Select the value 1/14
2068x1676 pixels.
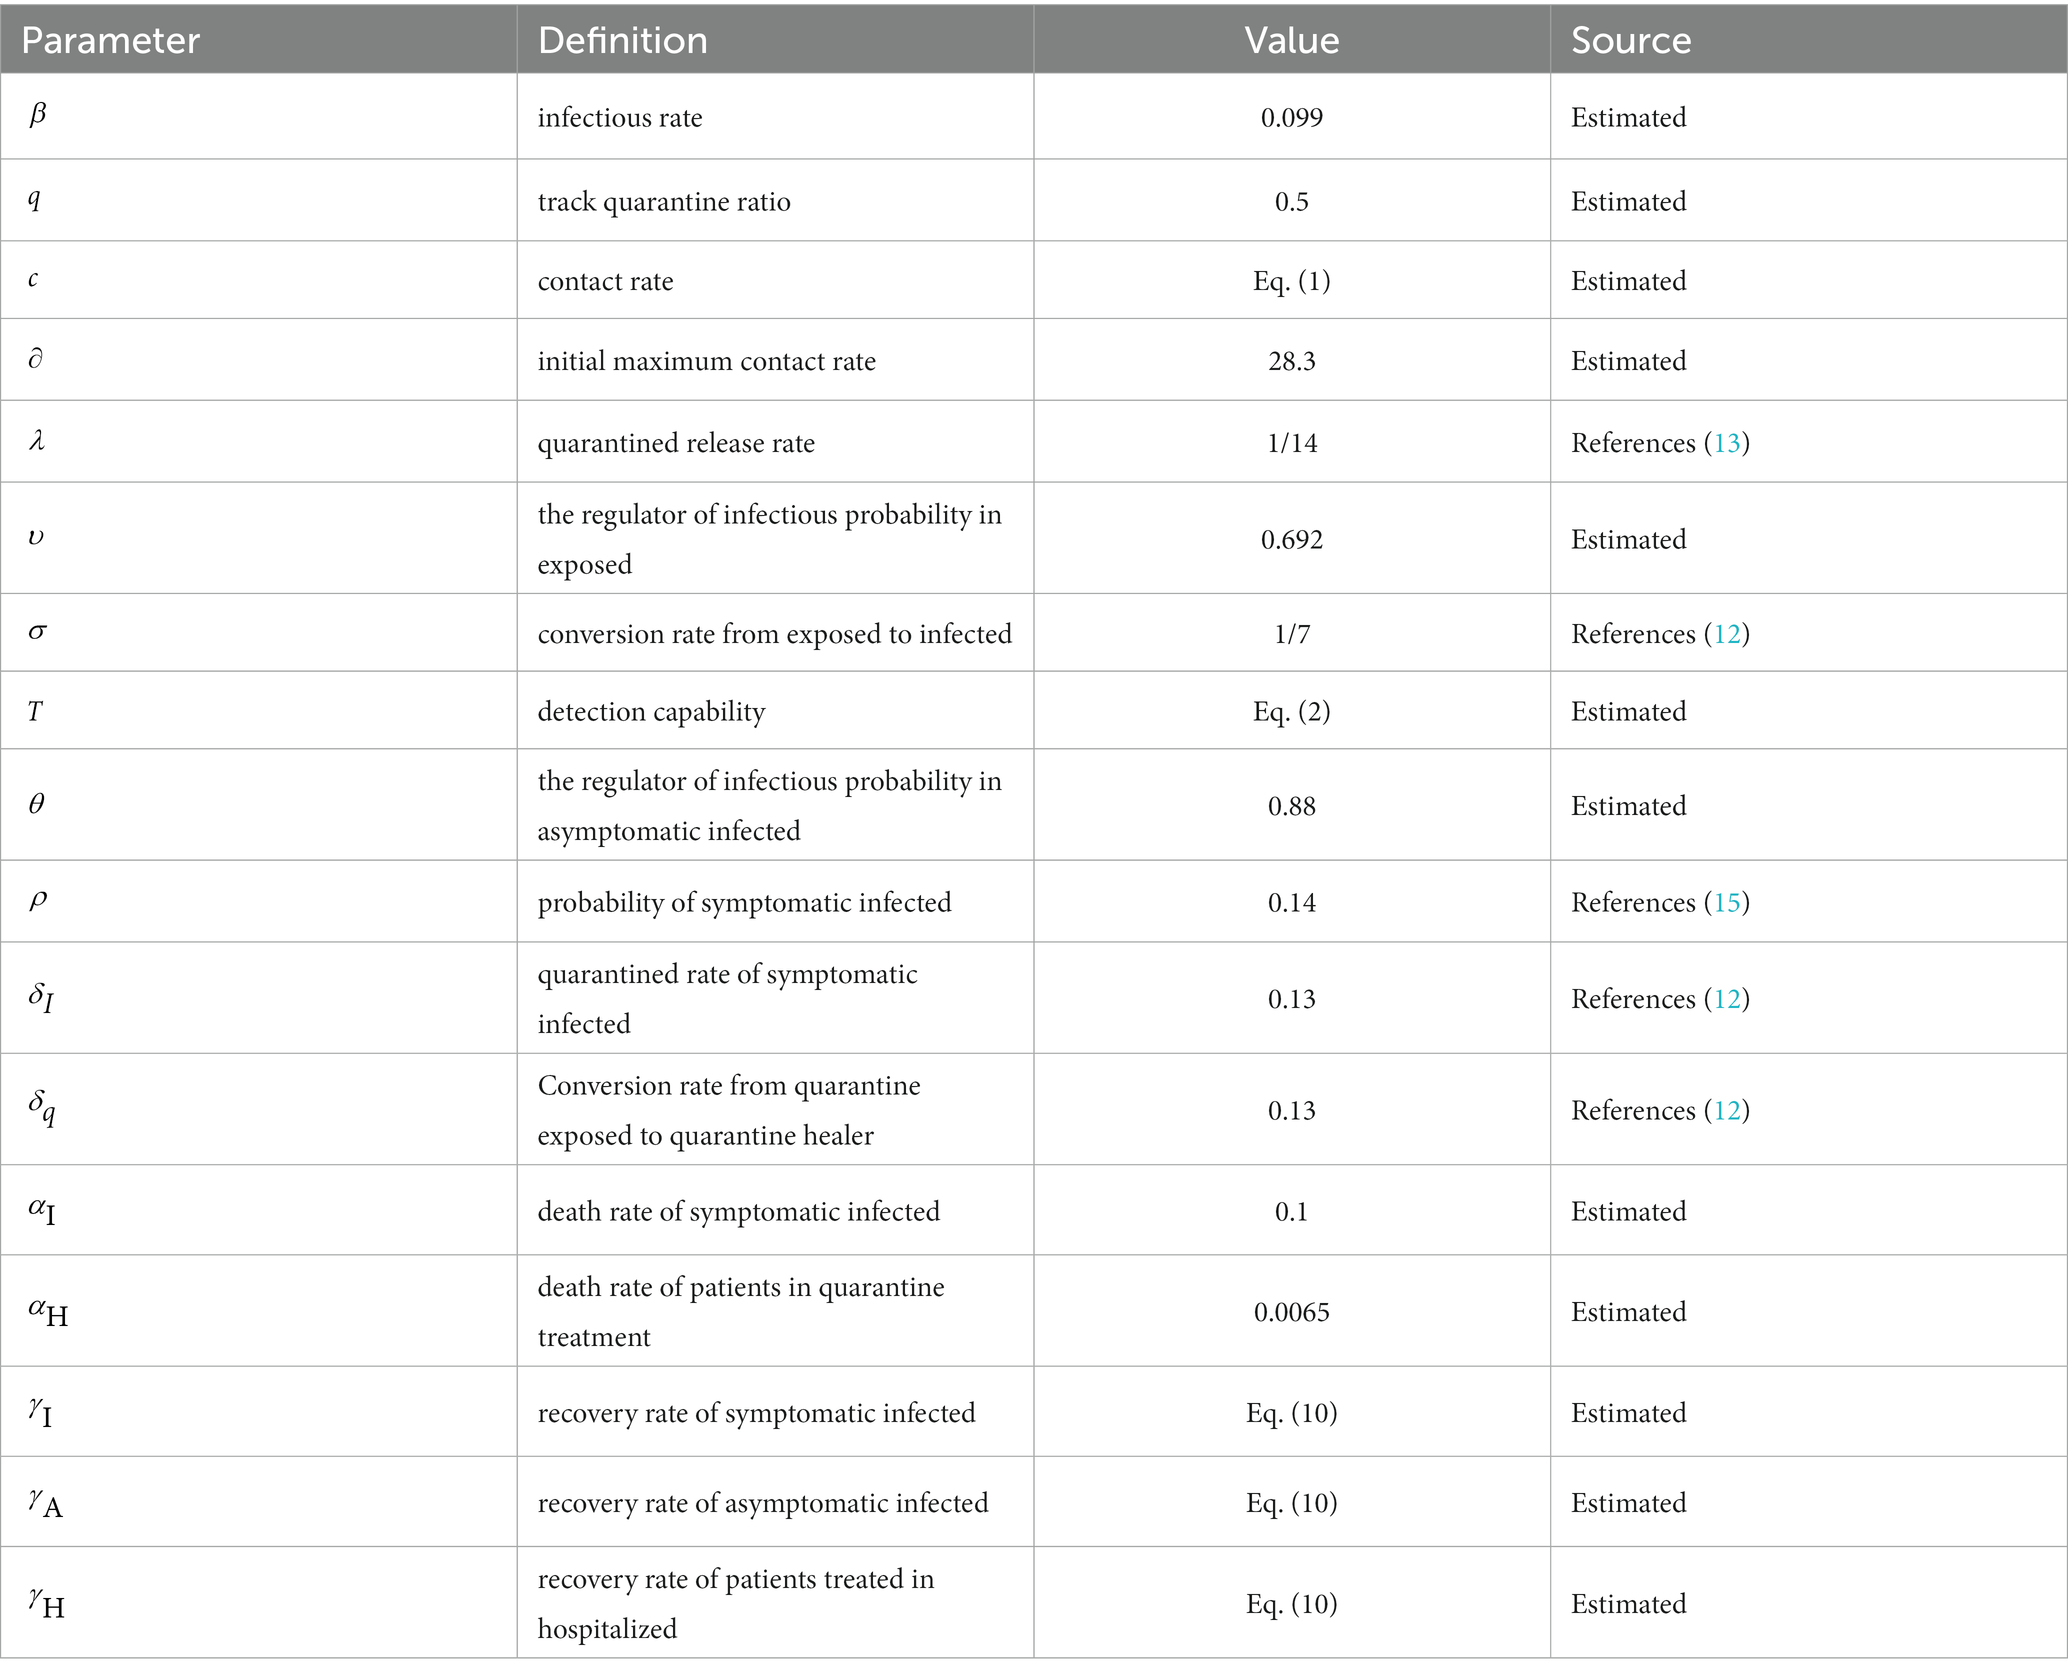pyautogui.click(x=1292, y=443)
